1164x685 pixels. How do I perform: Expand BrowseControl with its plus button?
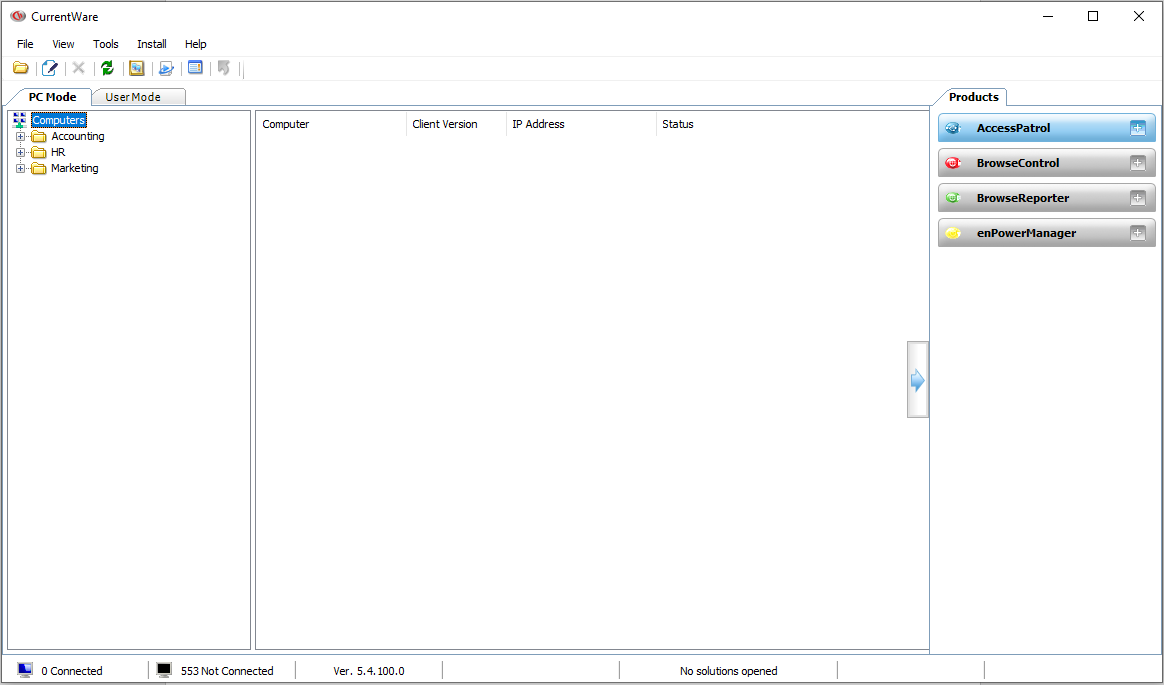[x=1137, y=163]
